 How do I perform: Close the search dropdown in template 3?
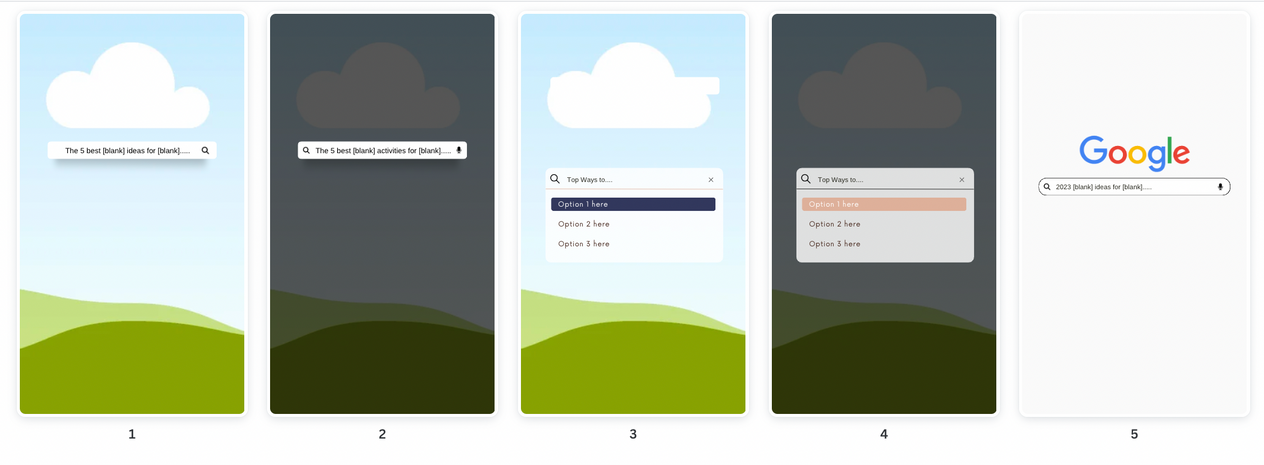(711, 180)
